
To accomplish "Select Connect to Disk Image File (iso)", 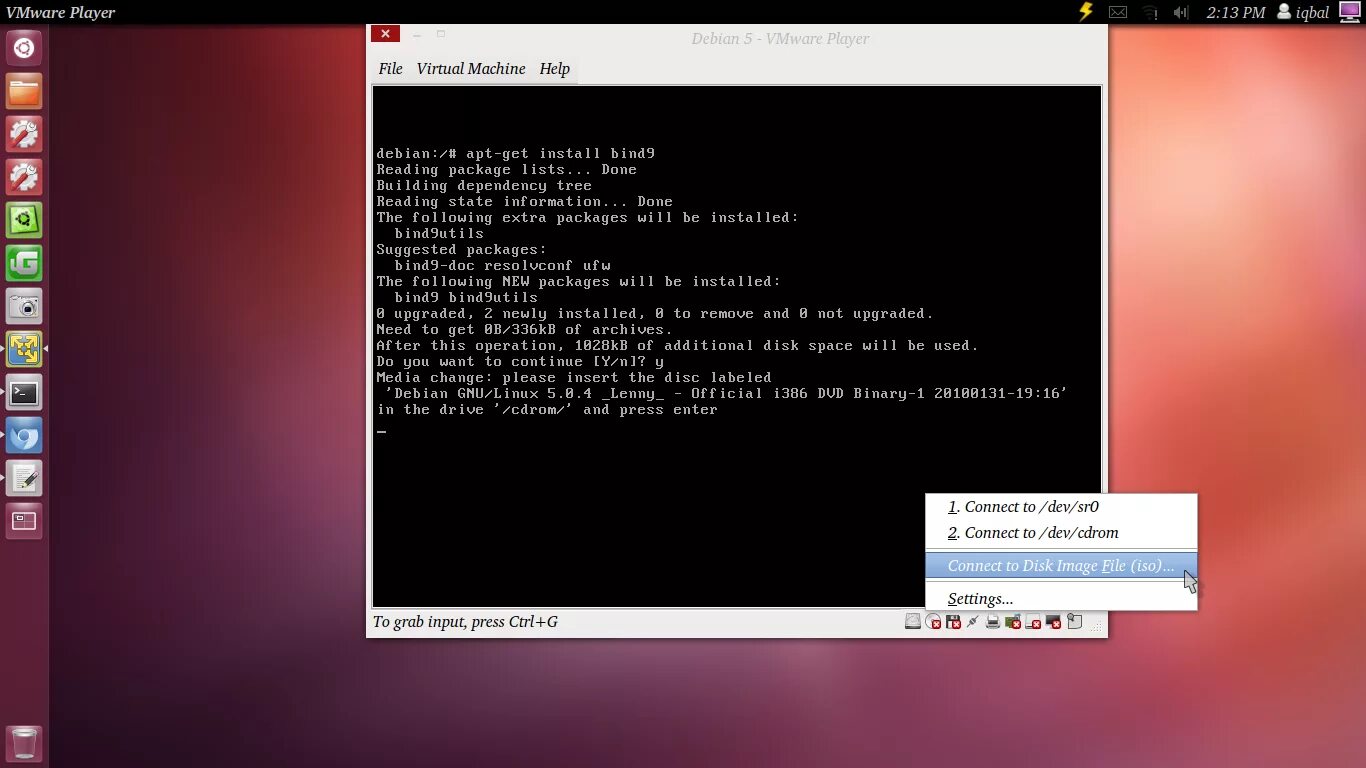I will pyautogui.click(x=1061, y=566).
